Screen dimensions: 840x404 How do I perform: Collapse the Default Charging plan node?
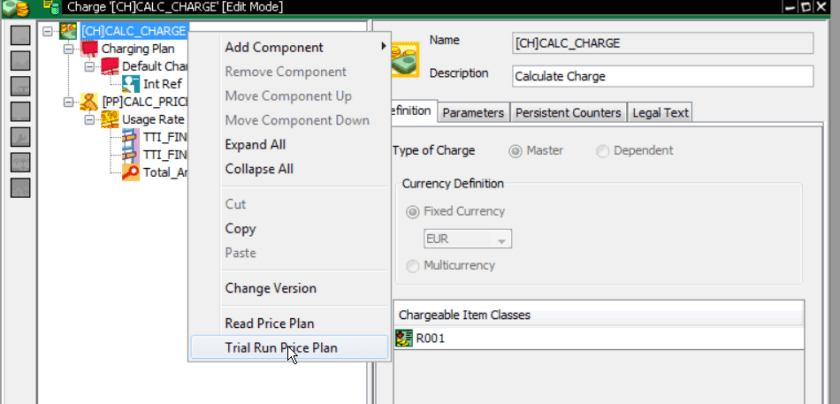coord(89,67)
